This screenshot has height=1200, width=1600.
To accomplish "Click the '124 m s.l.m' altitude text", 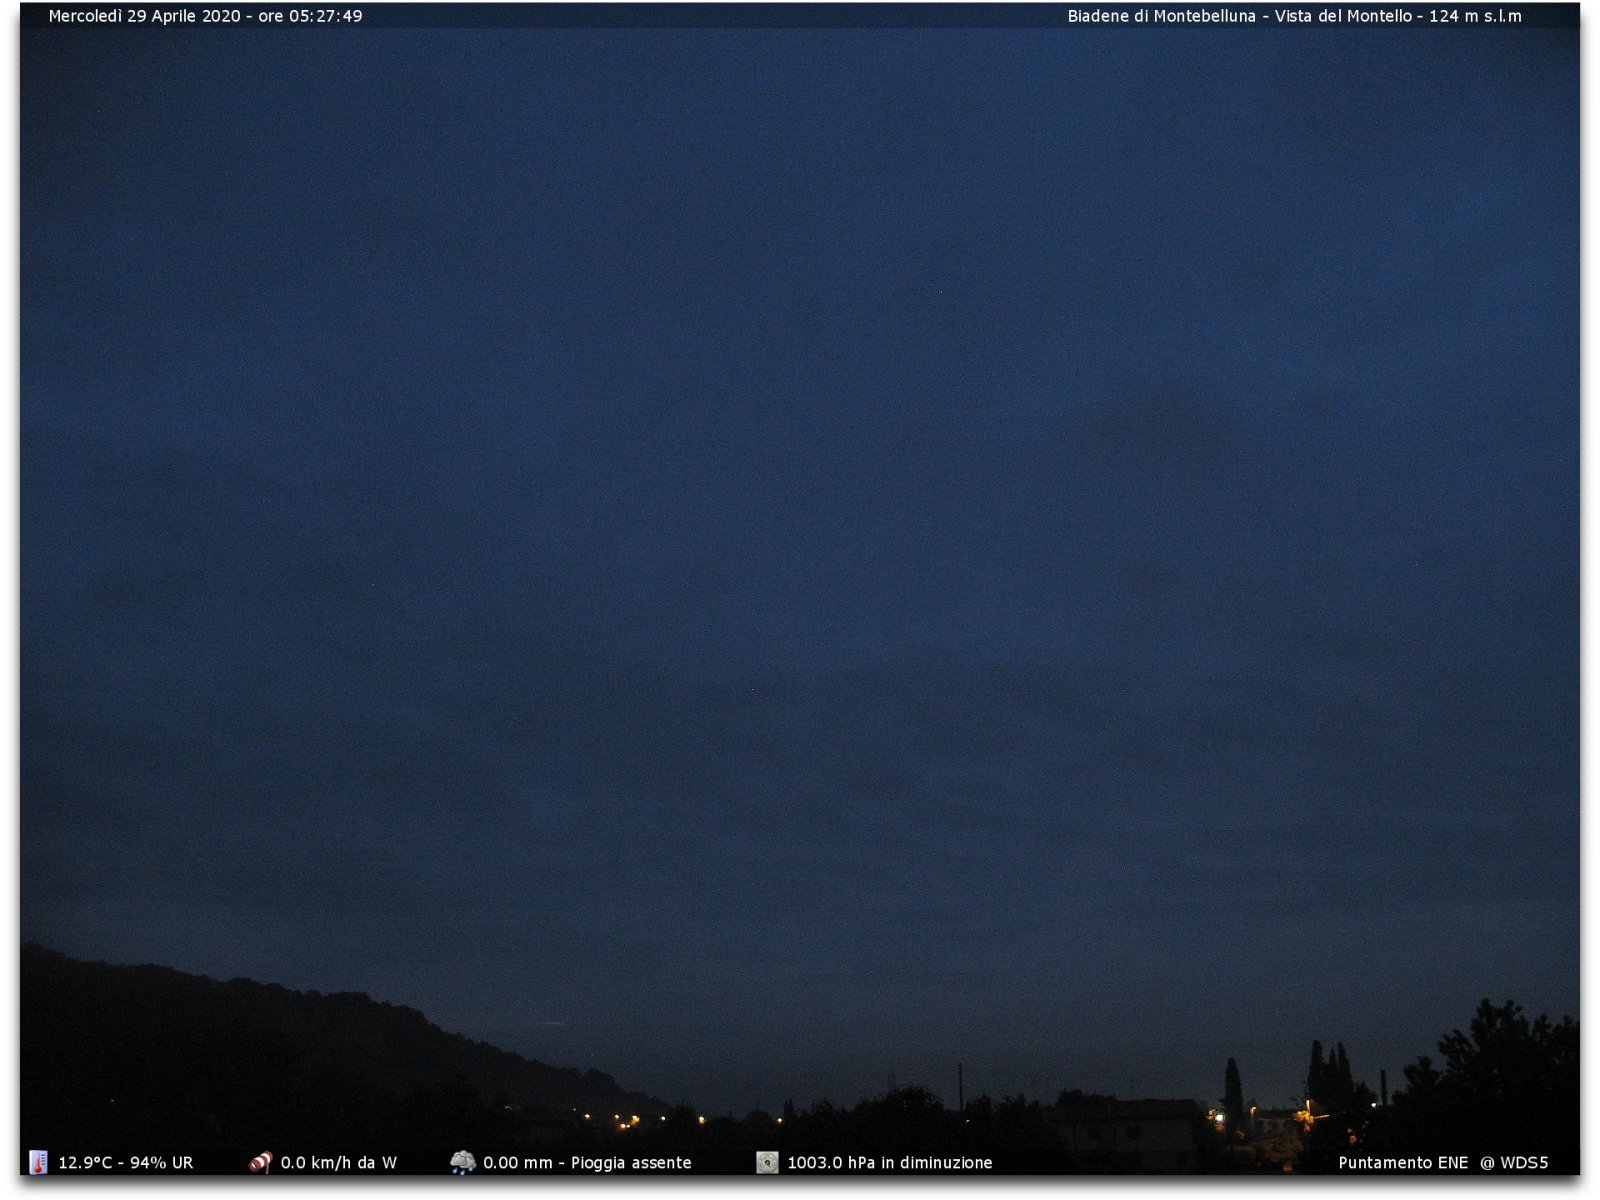I will point(1475,16).
